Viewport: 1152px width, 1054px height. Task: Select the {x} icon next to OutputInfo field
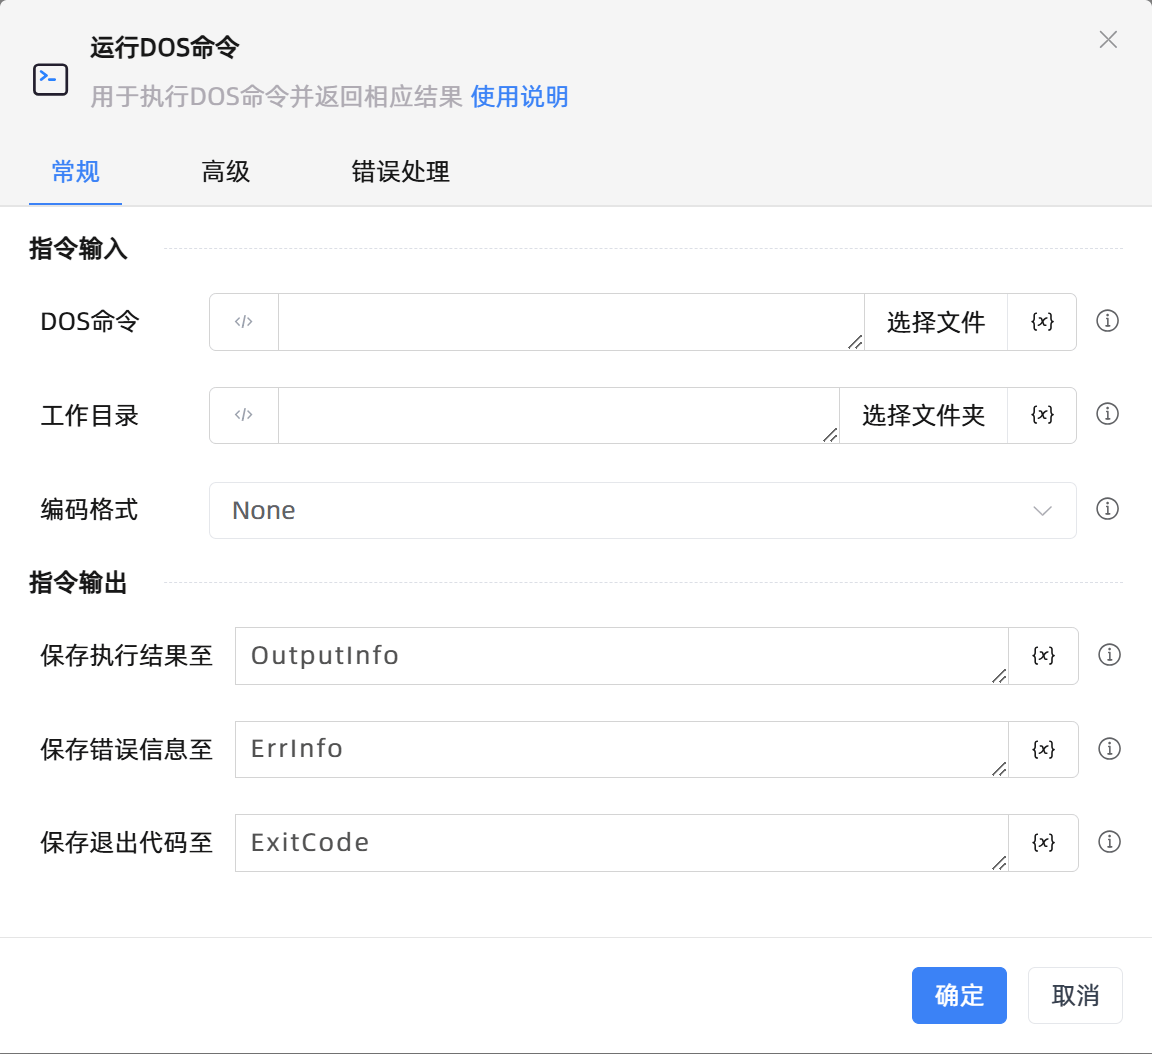click(1044, 655)
